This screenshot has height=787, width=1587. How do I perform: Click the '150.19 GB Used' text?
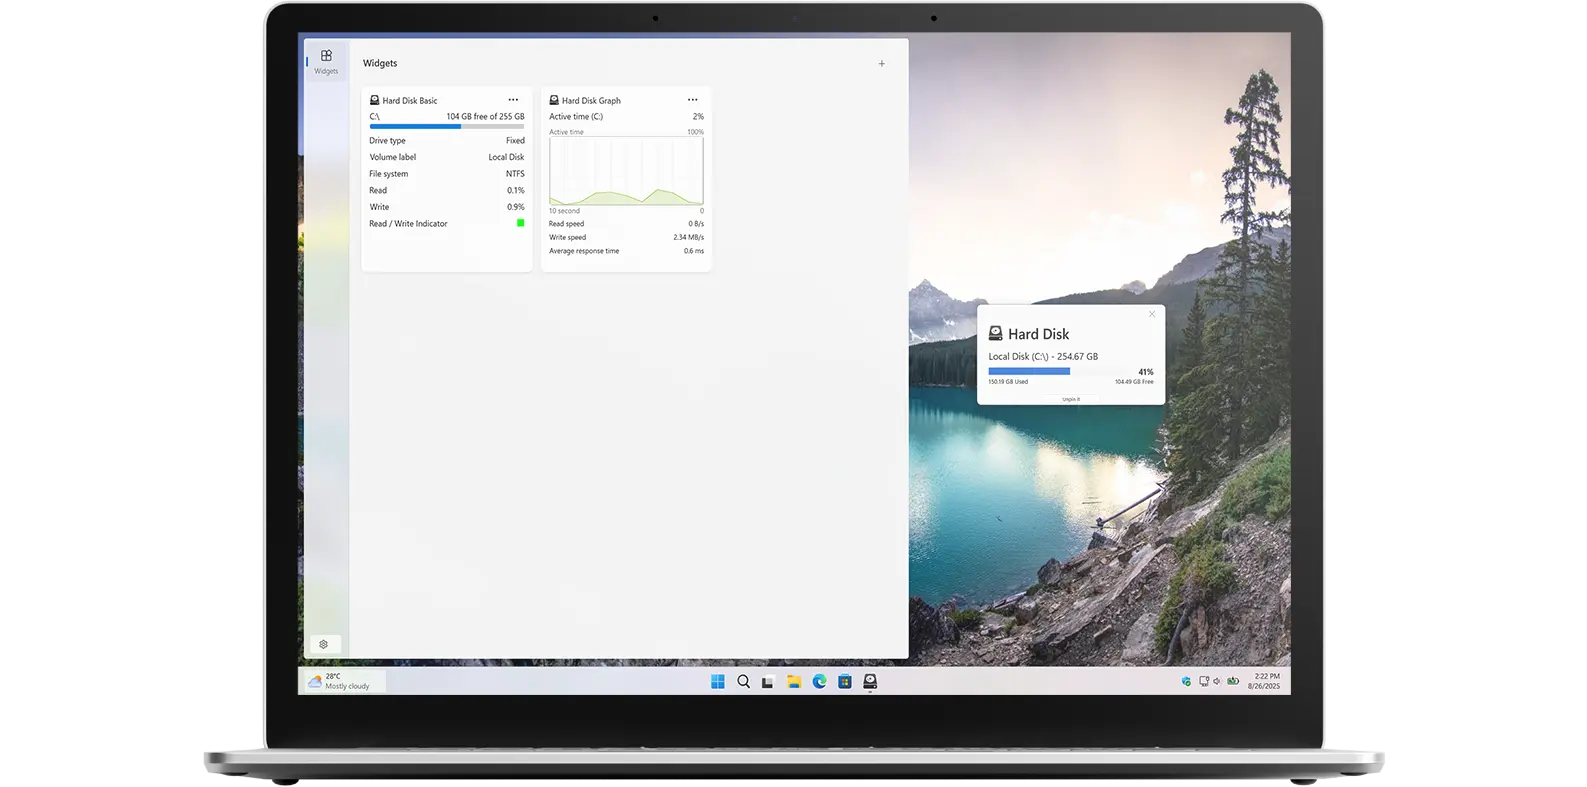[1008, 382]
